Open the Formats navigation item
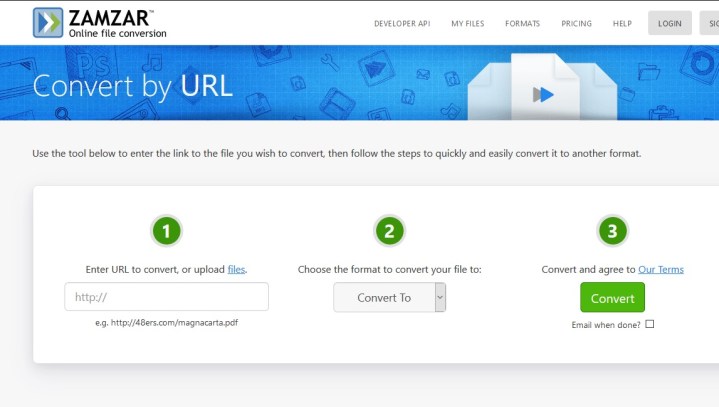719x407 pixels. [522, 23]
